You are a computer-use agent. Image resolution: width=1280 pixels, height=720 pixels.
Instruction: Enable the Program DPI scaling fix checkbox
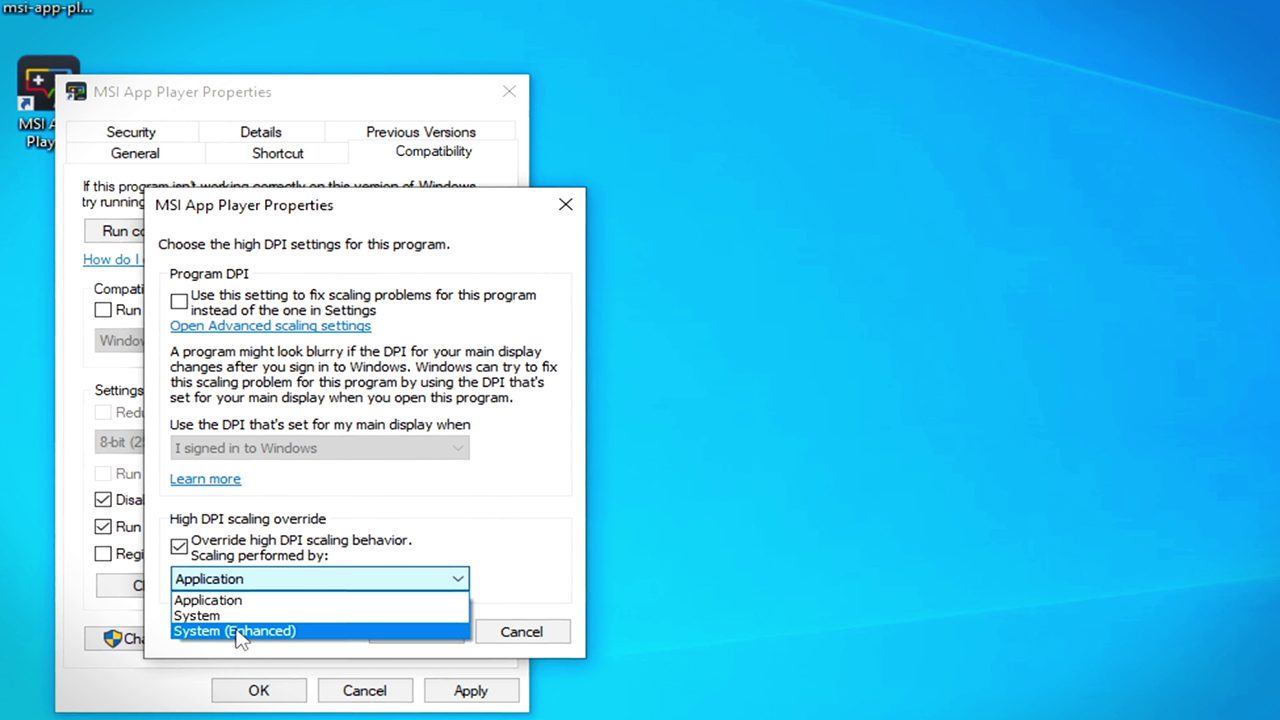(179, 301)
